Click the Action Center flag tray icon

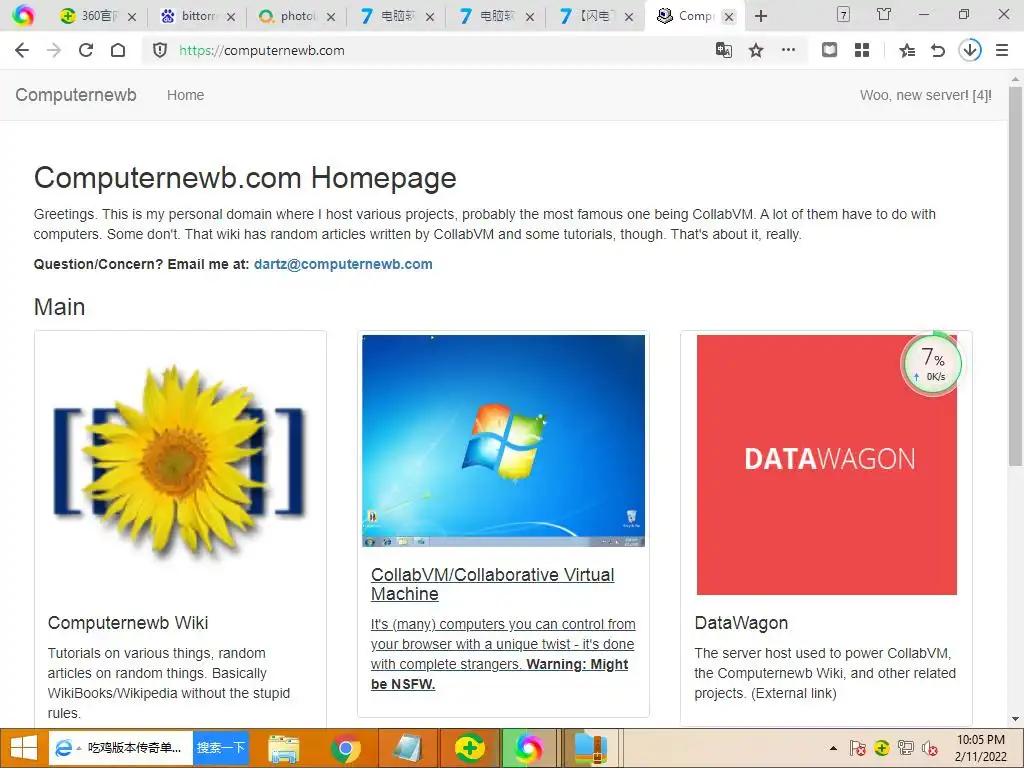857,748
